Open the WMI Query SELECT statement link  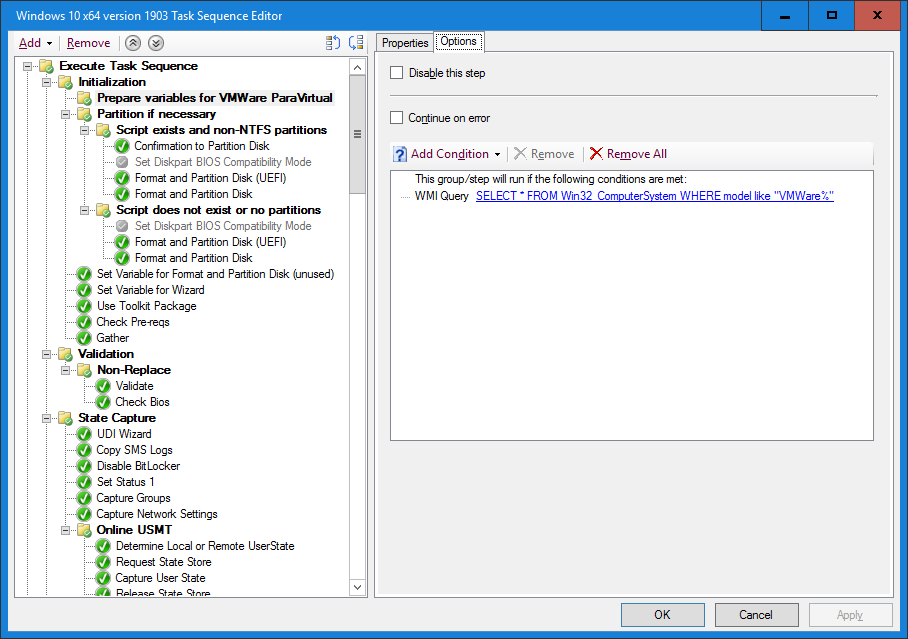tap(654, 196)
